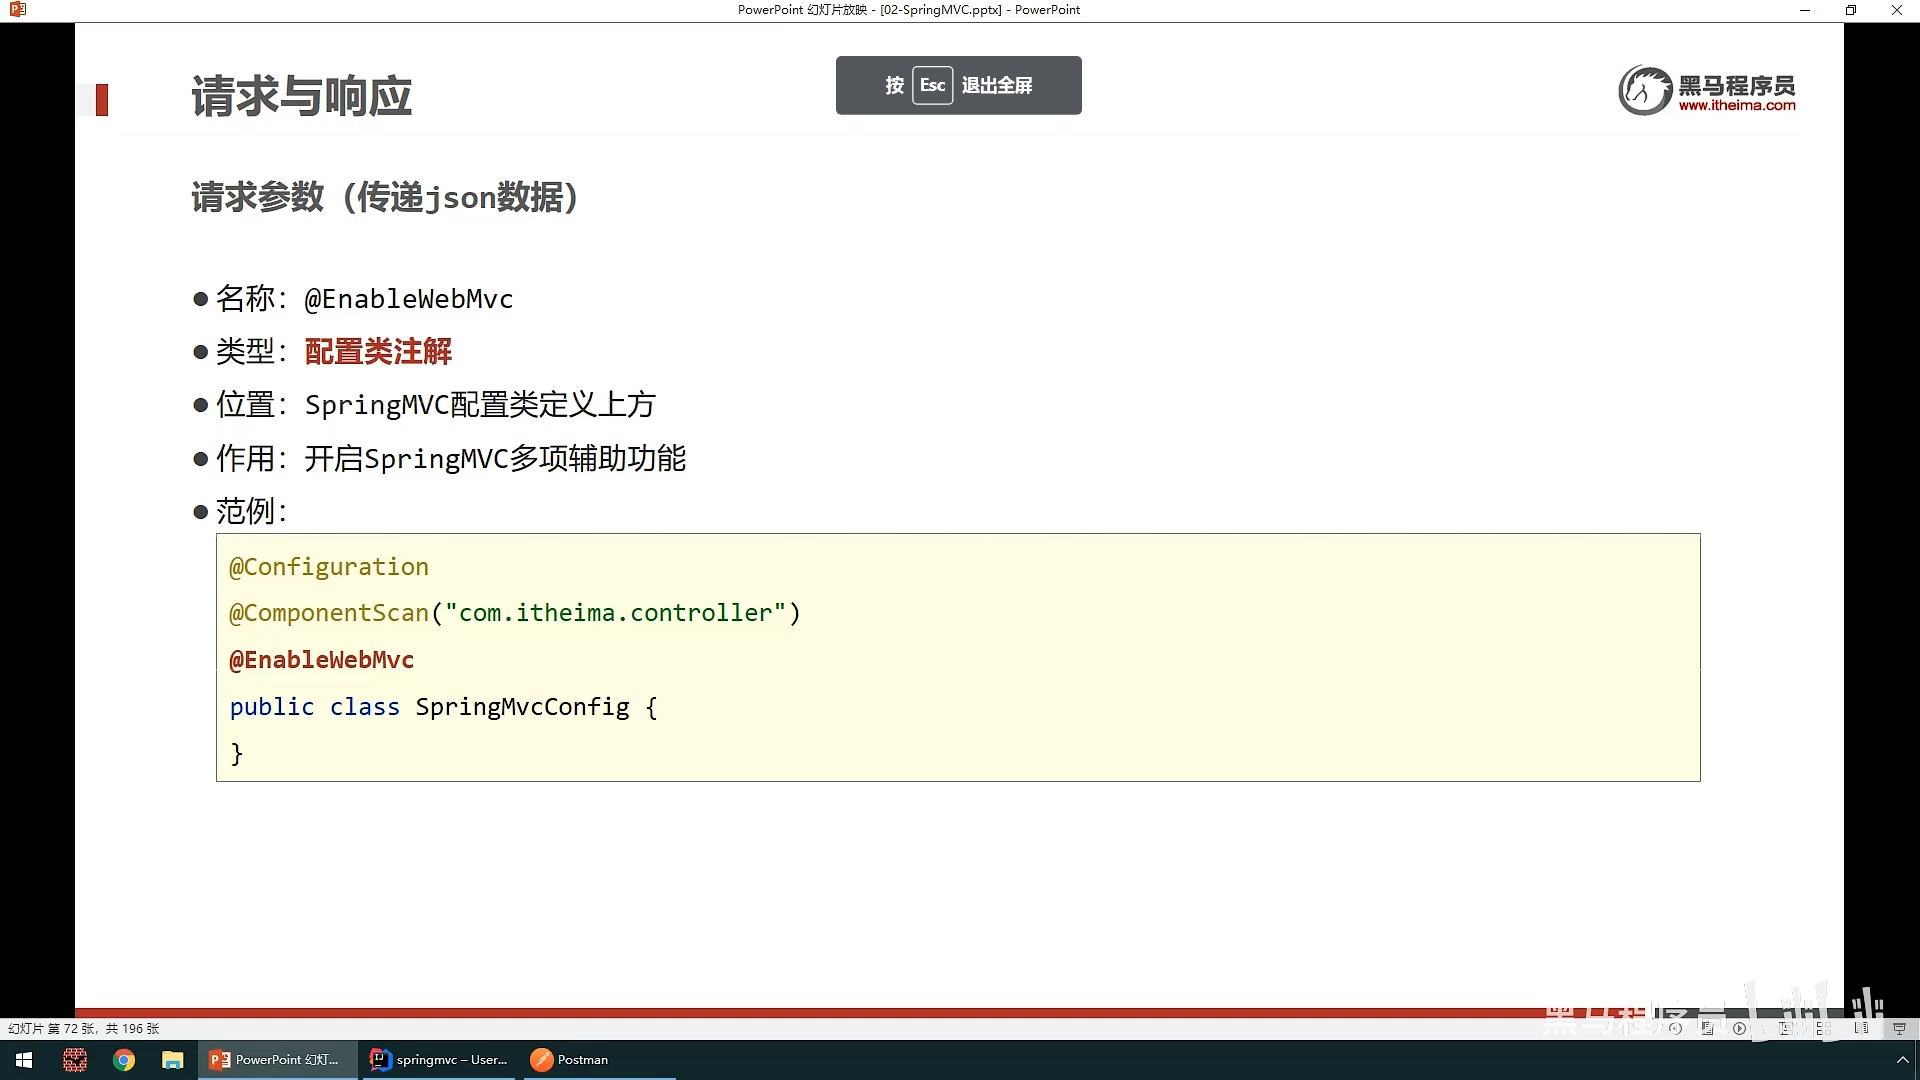Open the Windows Start menu
The height and width of the screenshot is (1080, 1920).
pyautogui.click(x=24, y=1060)
